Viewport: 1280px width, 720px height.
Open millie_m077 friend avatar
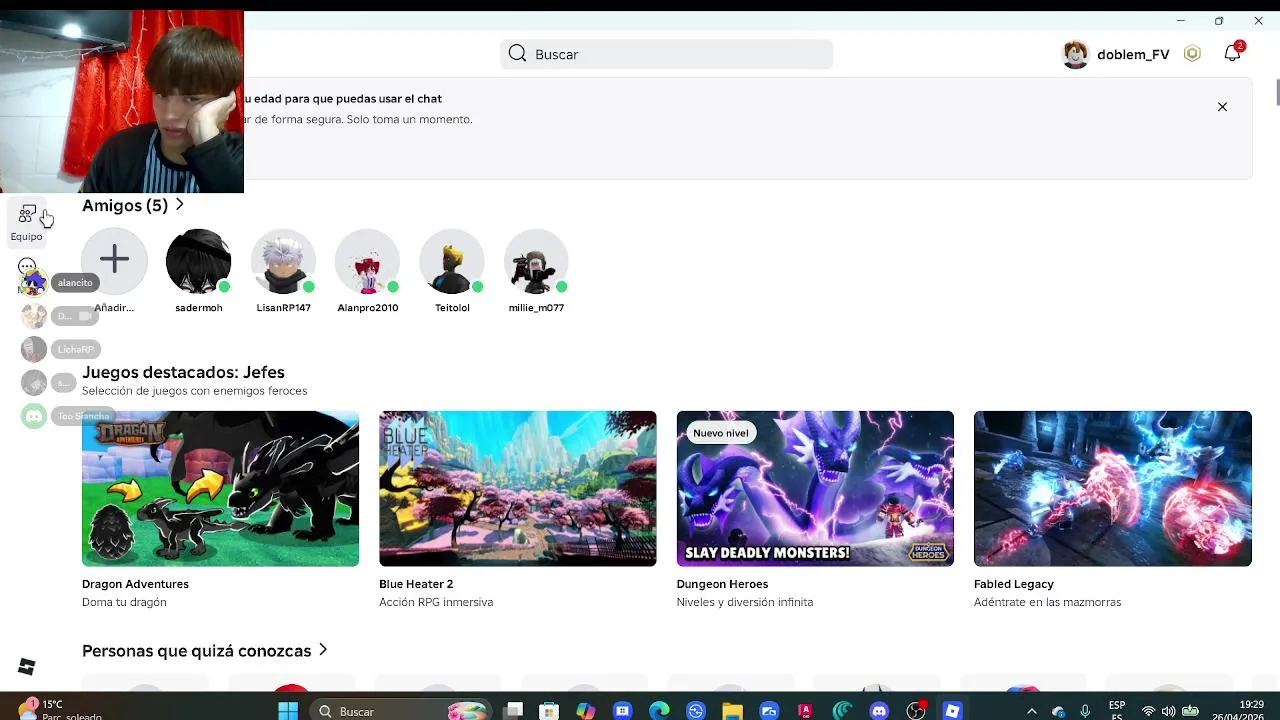tap(536, 260)
